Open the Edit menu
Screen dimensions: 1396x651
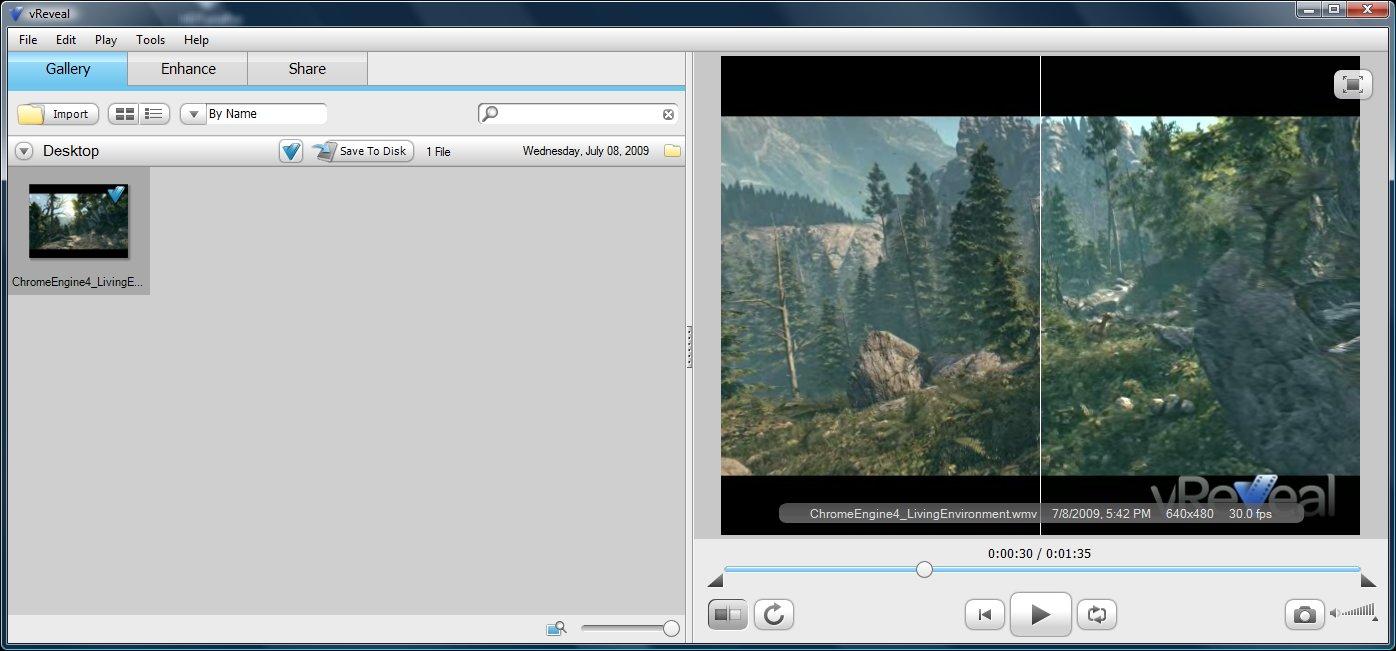point(66,40)
